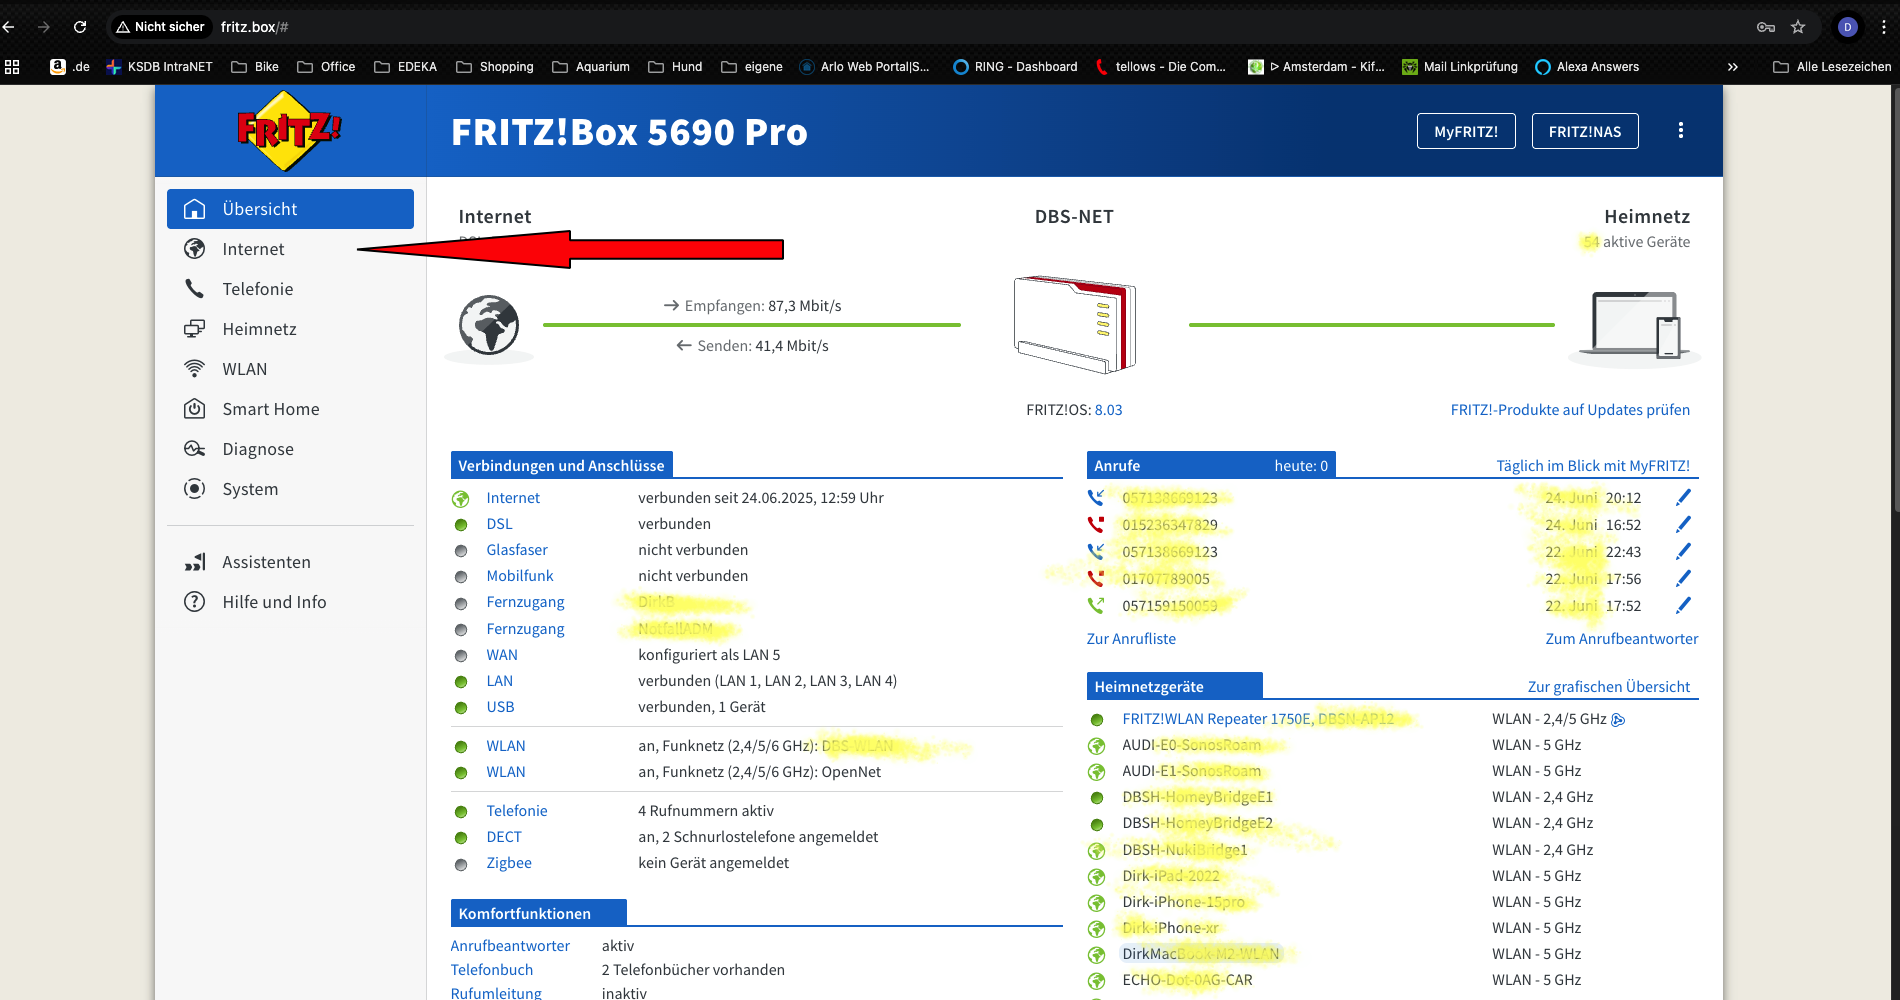This screenshot has width=1900, height=1000.
Task: Edit the call entry from 22:43
Action: tap(1683, 551)
